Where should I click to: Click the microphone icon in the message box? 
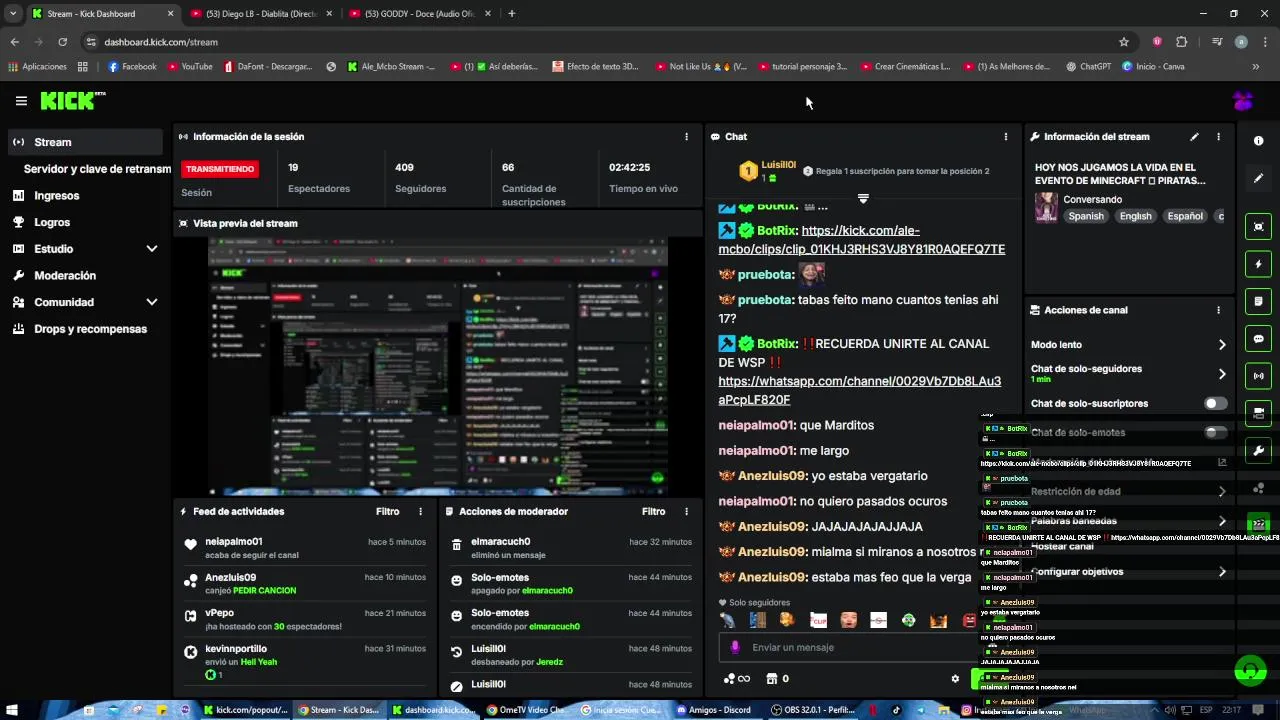click(x=735, y=647)
